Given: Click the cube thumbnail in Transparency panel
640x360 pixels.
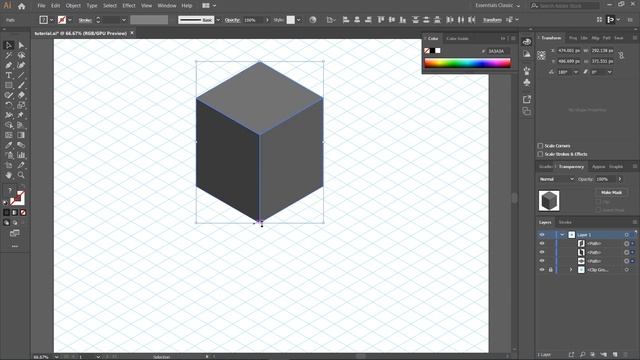Looking at the screenshot, I should [549, 201].
